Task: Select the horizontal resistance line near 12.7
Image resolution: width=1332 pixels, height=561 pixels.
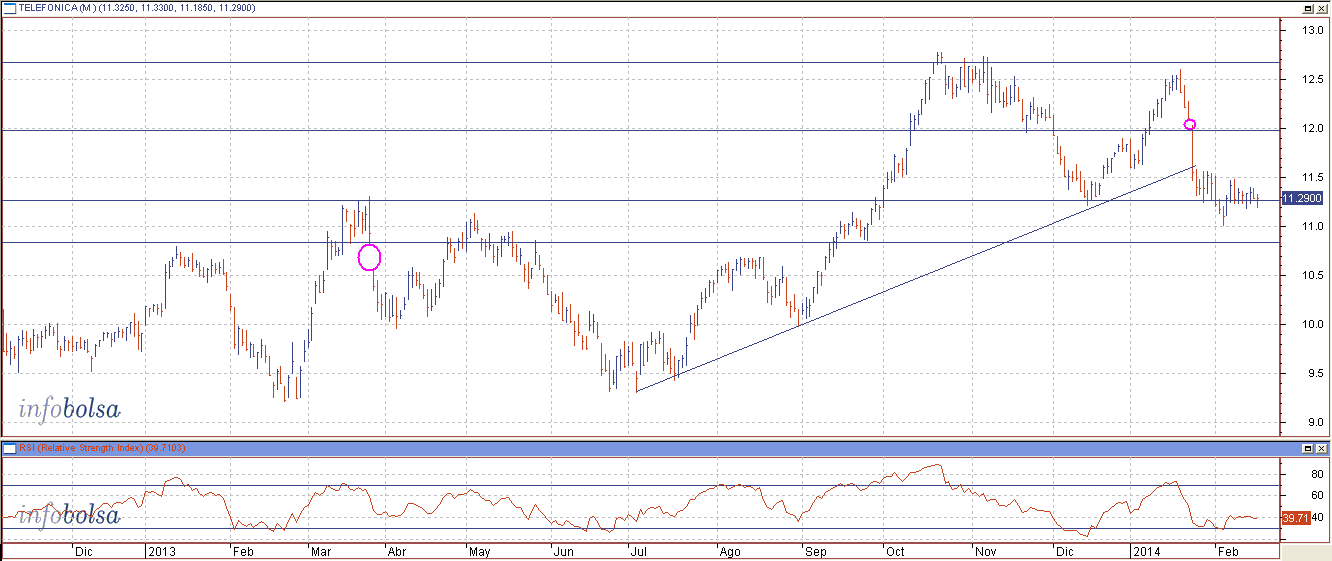Action: pyautogui.click(x=640, y=63)
